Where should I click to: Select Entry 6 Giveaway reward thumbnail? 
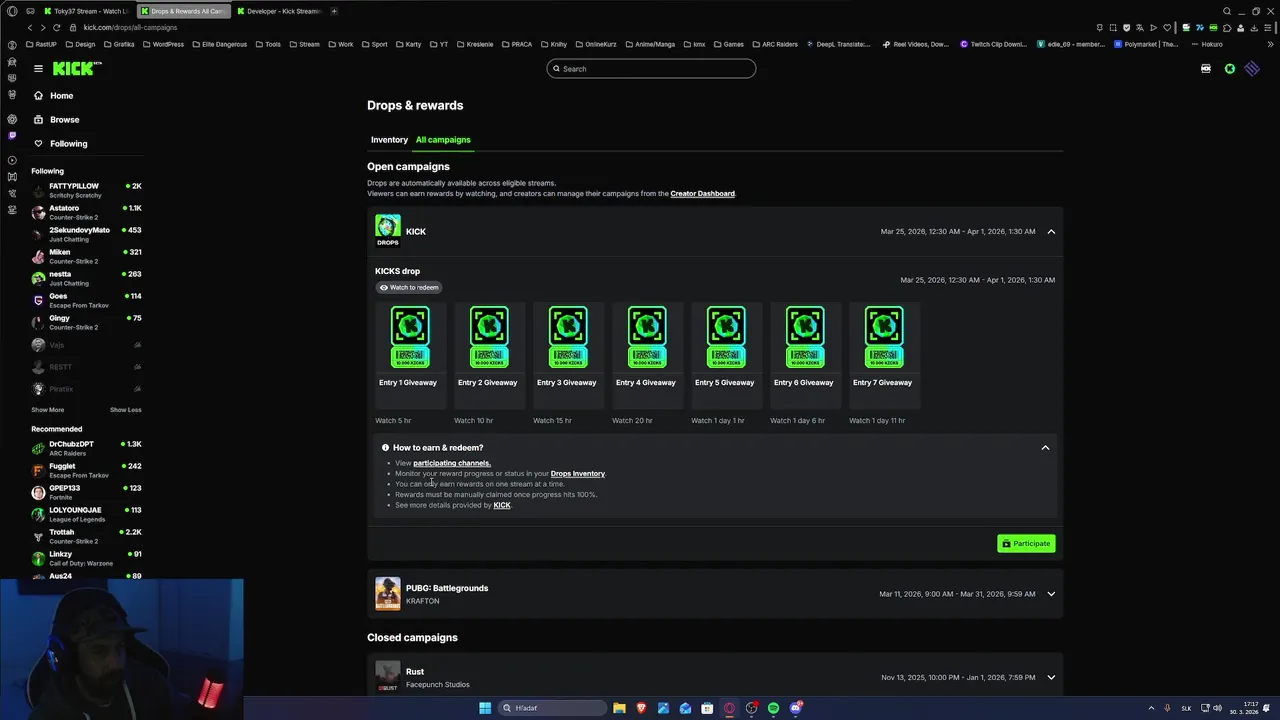pyautogui.click(x=805, y=338)
